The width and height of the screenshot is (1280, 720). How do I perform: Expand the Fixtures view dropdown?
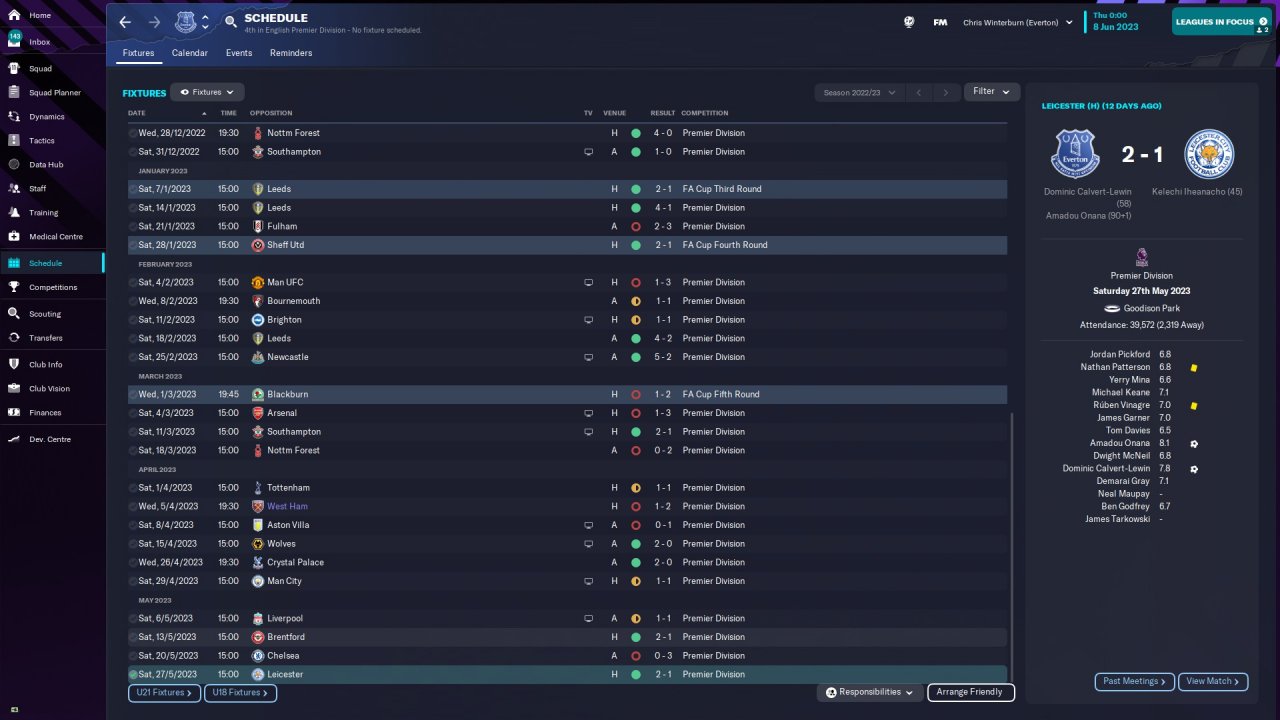point(207,92)
